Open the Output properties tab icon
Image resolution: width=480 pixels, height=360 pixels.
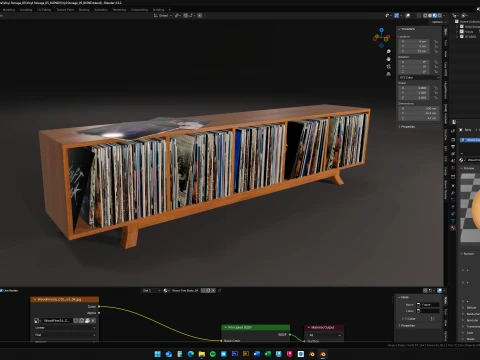coord(453,147)
